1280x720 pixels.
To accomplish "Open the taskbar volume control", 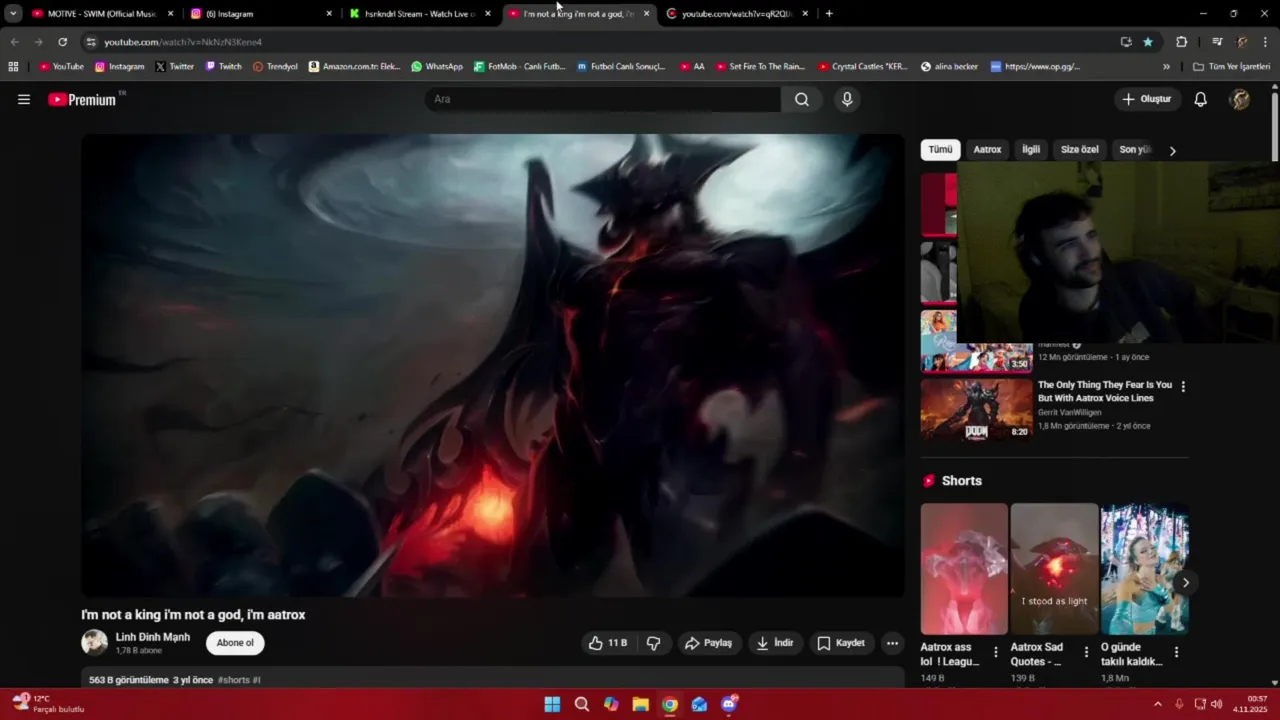I will pos(1217,704).
